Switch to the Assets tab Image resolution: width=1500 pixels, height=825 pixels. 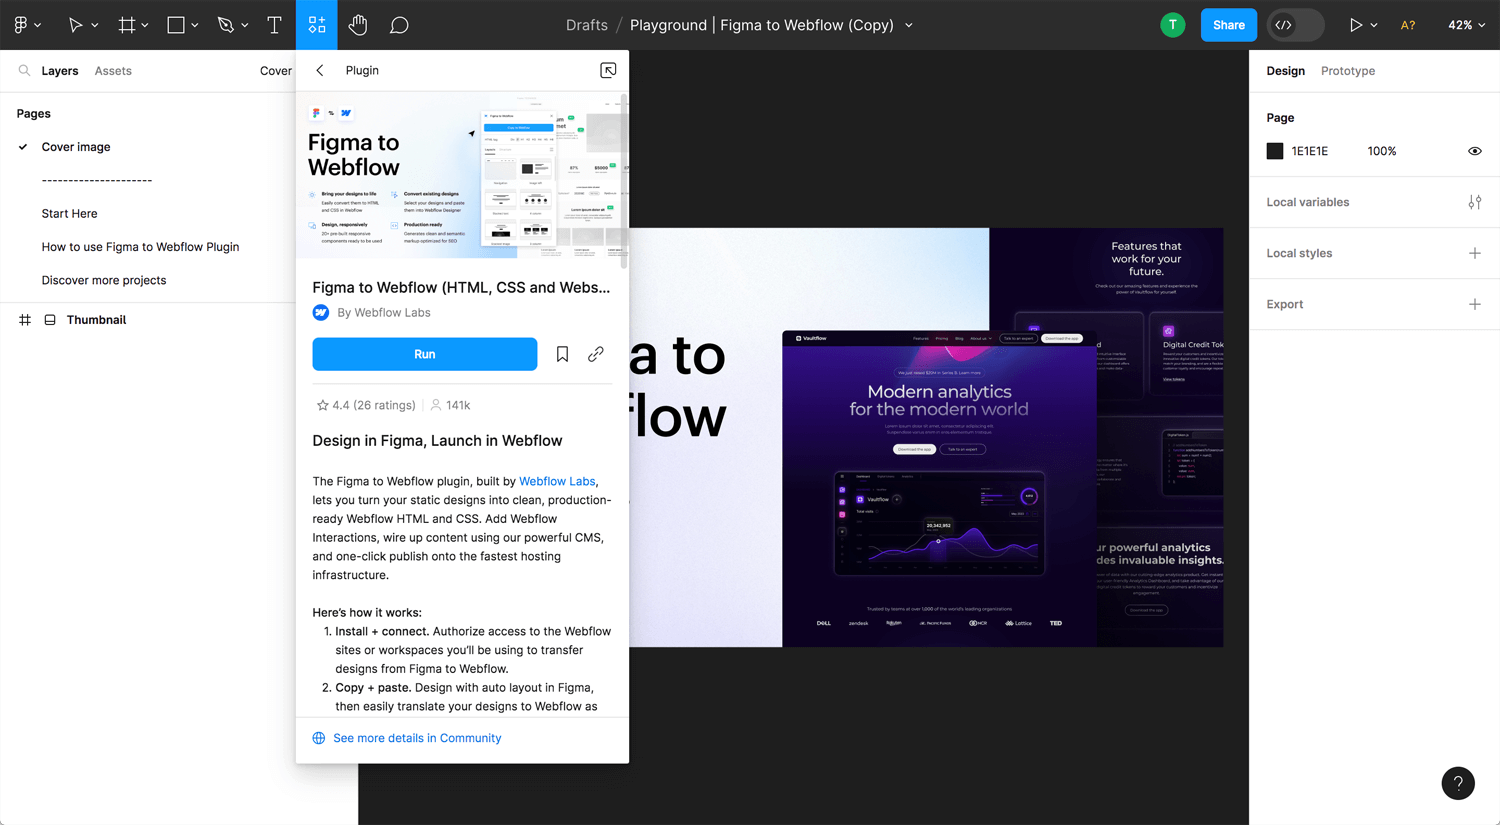point(113,71)
